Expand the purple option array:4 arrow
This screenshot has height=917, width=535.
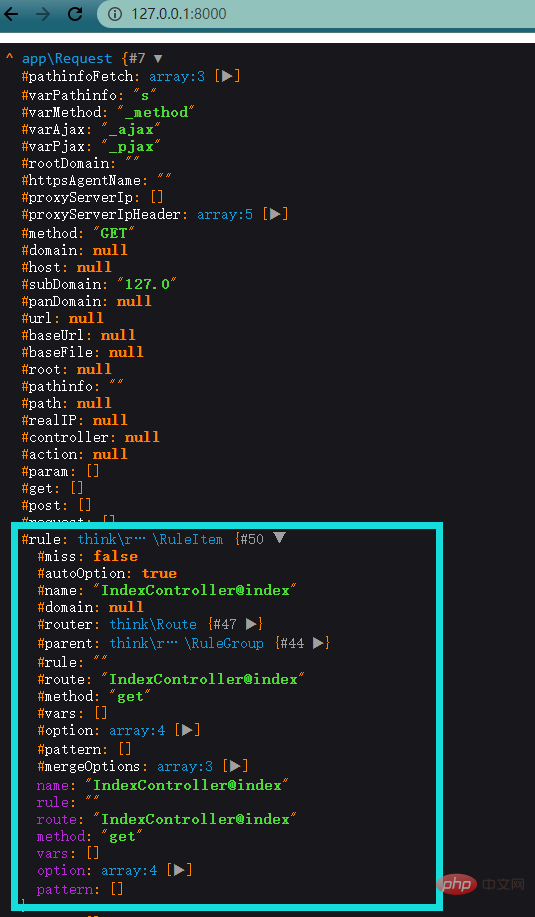pos(180,870)
